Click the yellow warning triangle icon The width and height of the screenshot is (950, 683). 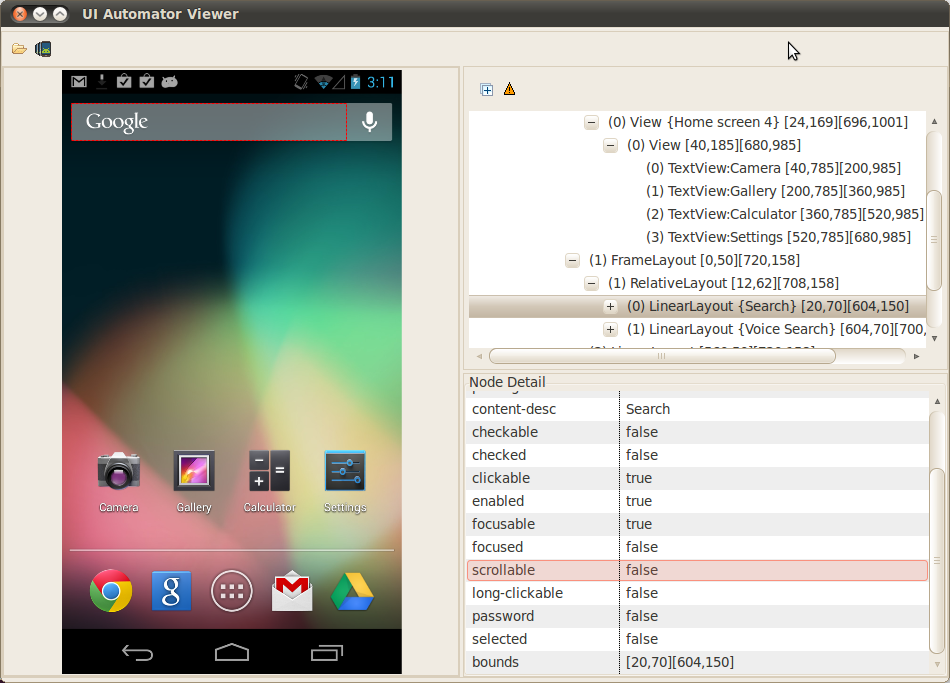click(x=510, y=90)
